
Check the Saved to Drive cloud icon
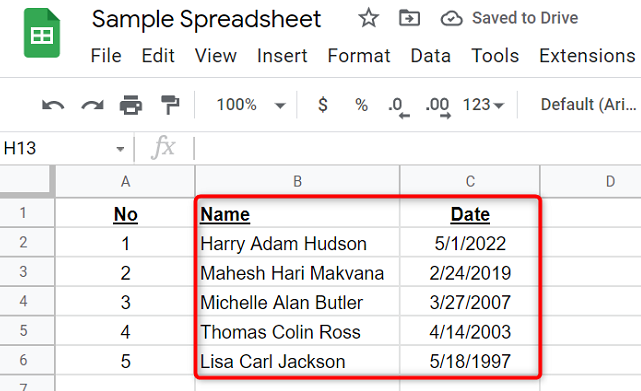(451, 19)
